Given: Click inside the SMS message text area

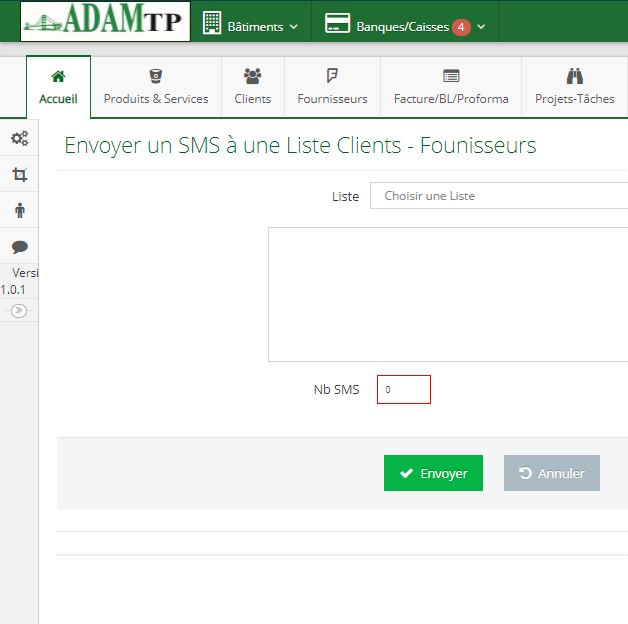Looking at the screenshot, I should coord(448,294).
